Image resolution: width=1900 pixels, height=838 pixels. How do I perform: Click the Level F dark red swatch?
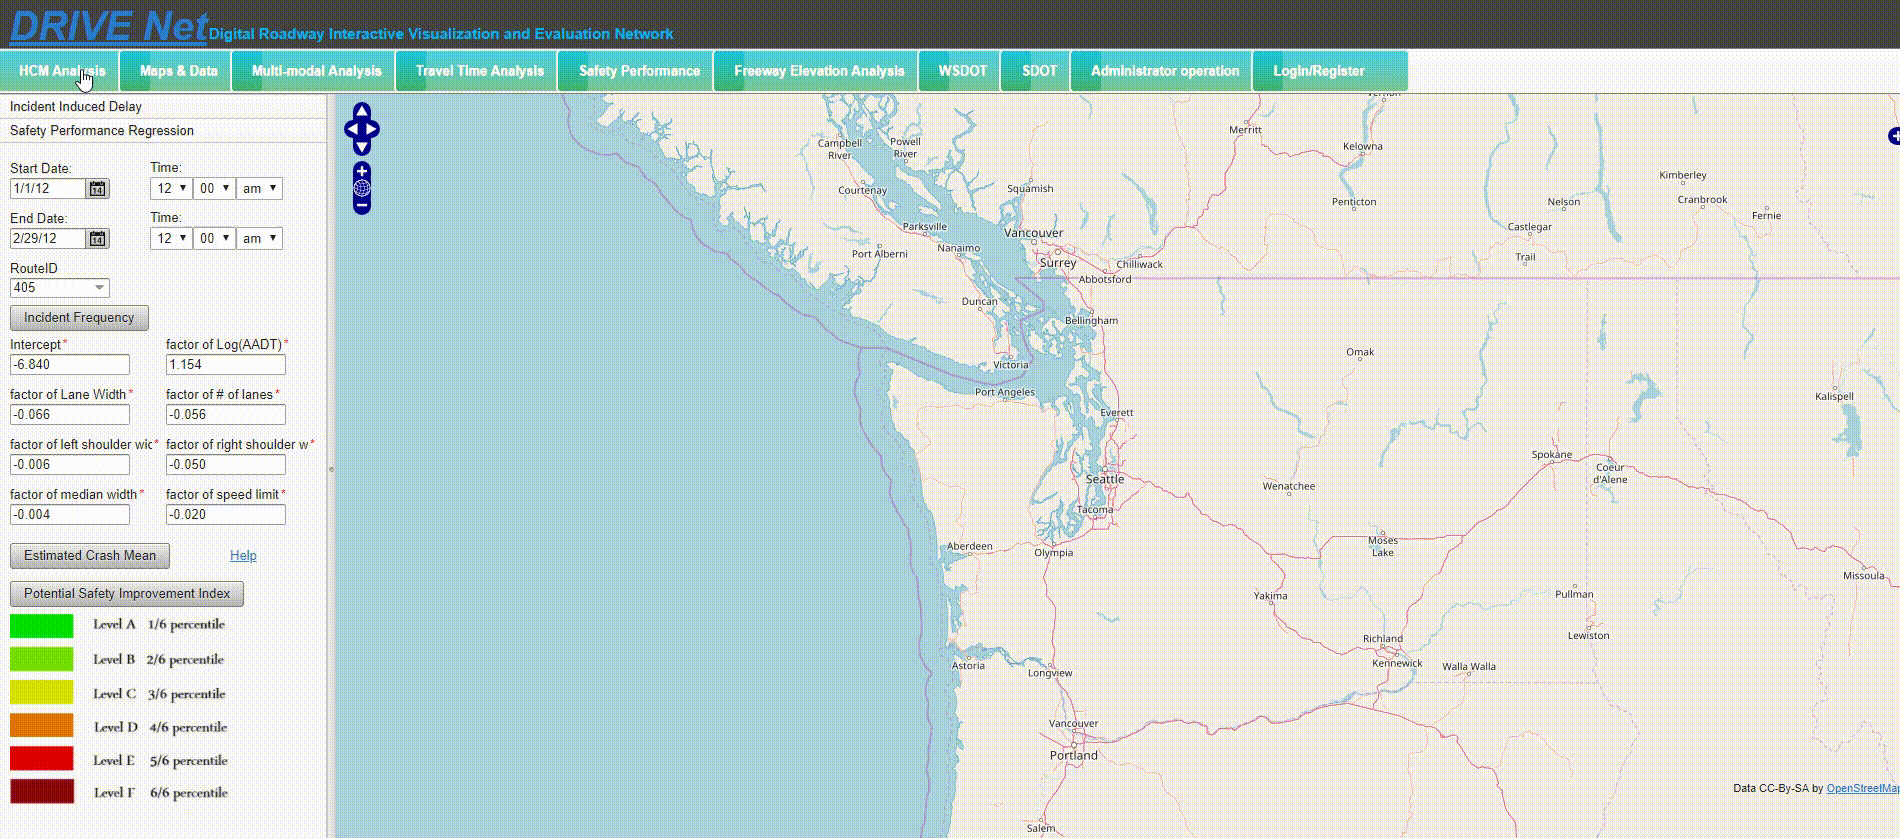click(42, 792)
